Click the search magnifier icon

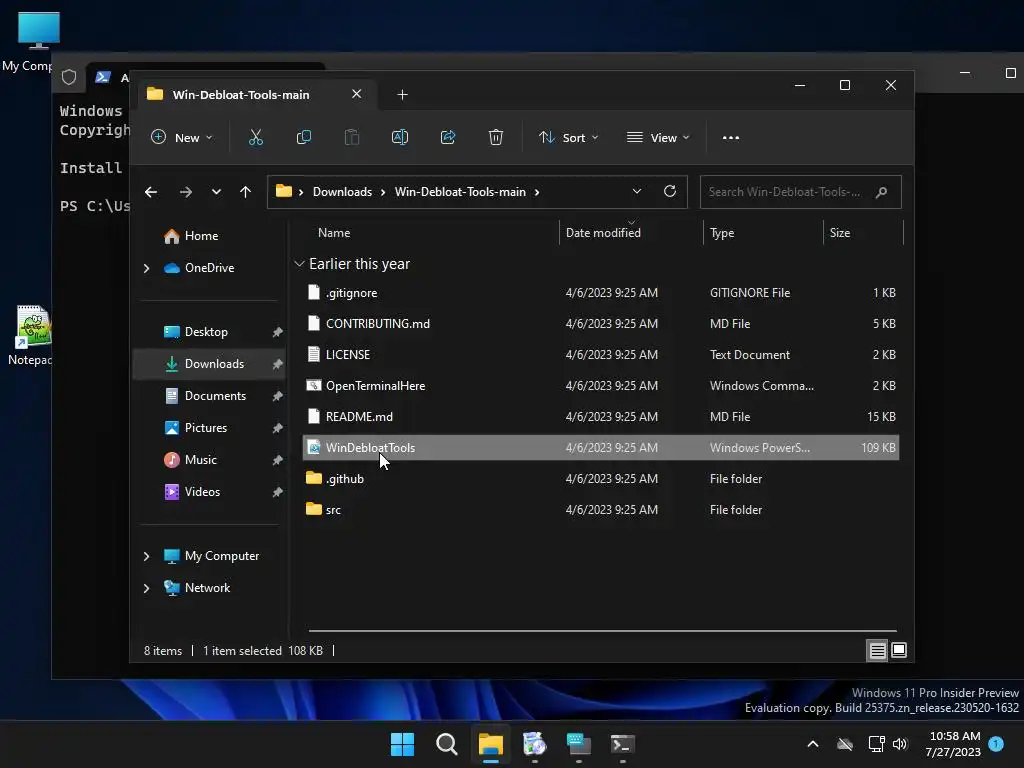click(x=881, y=192)
